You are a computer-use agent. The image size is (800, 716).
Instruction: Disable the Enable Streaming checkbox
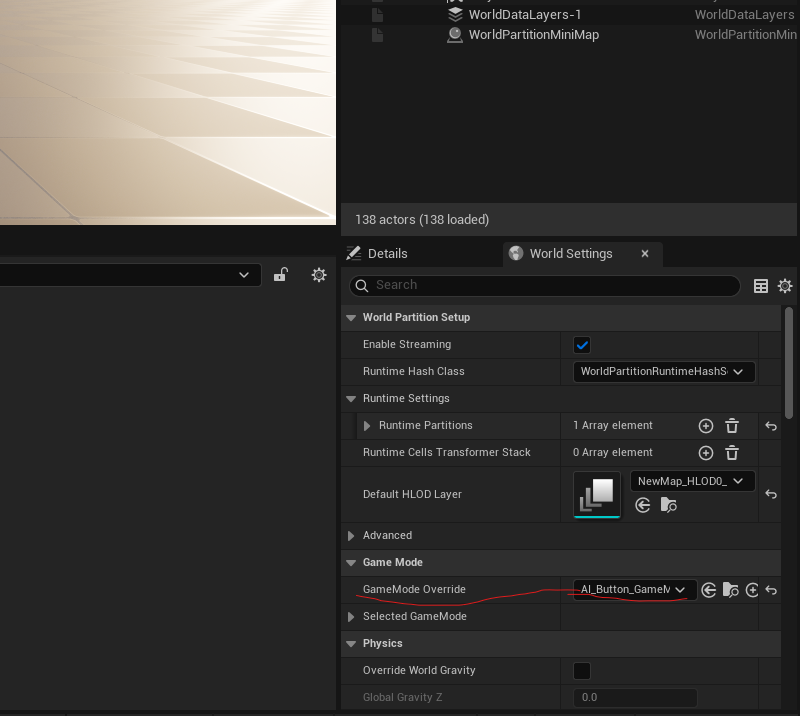pos(582,345)
